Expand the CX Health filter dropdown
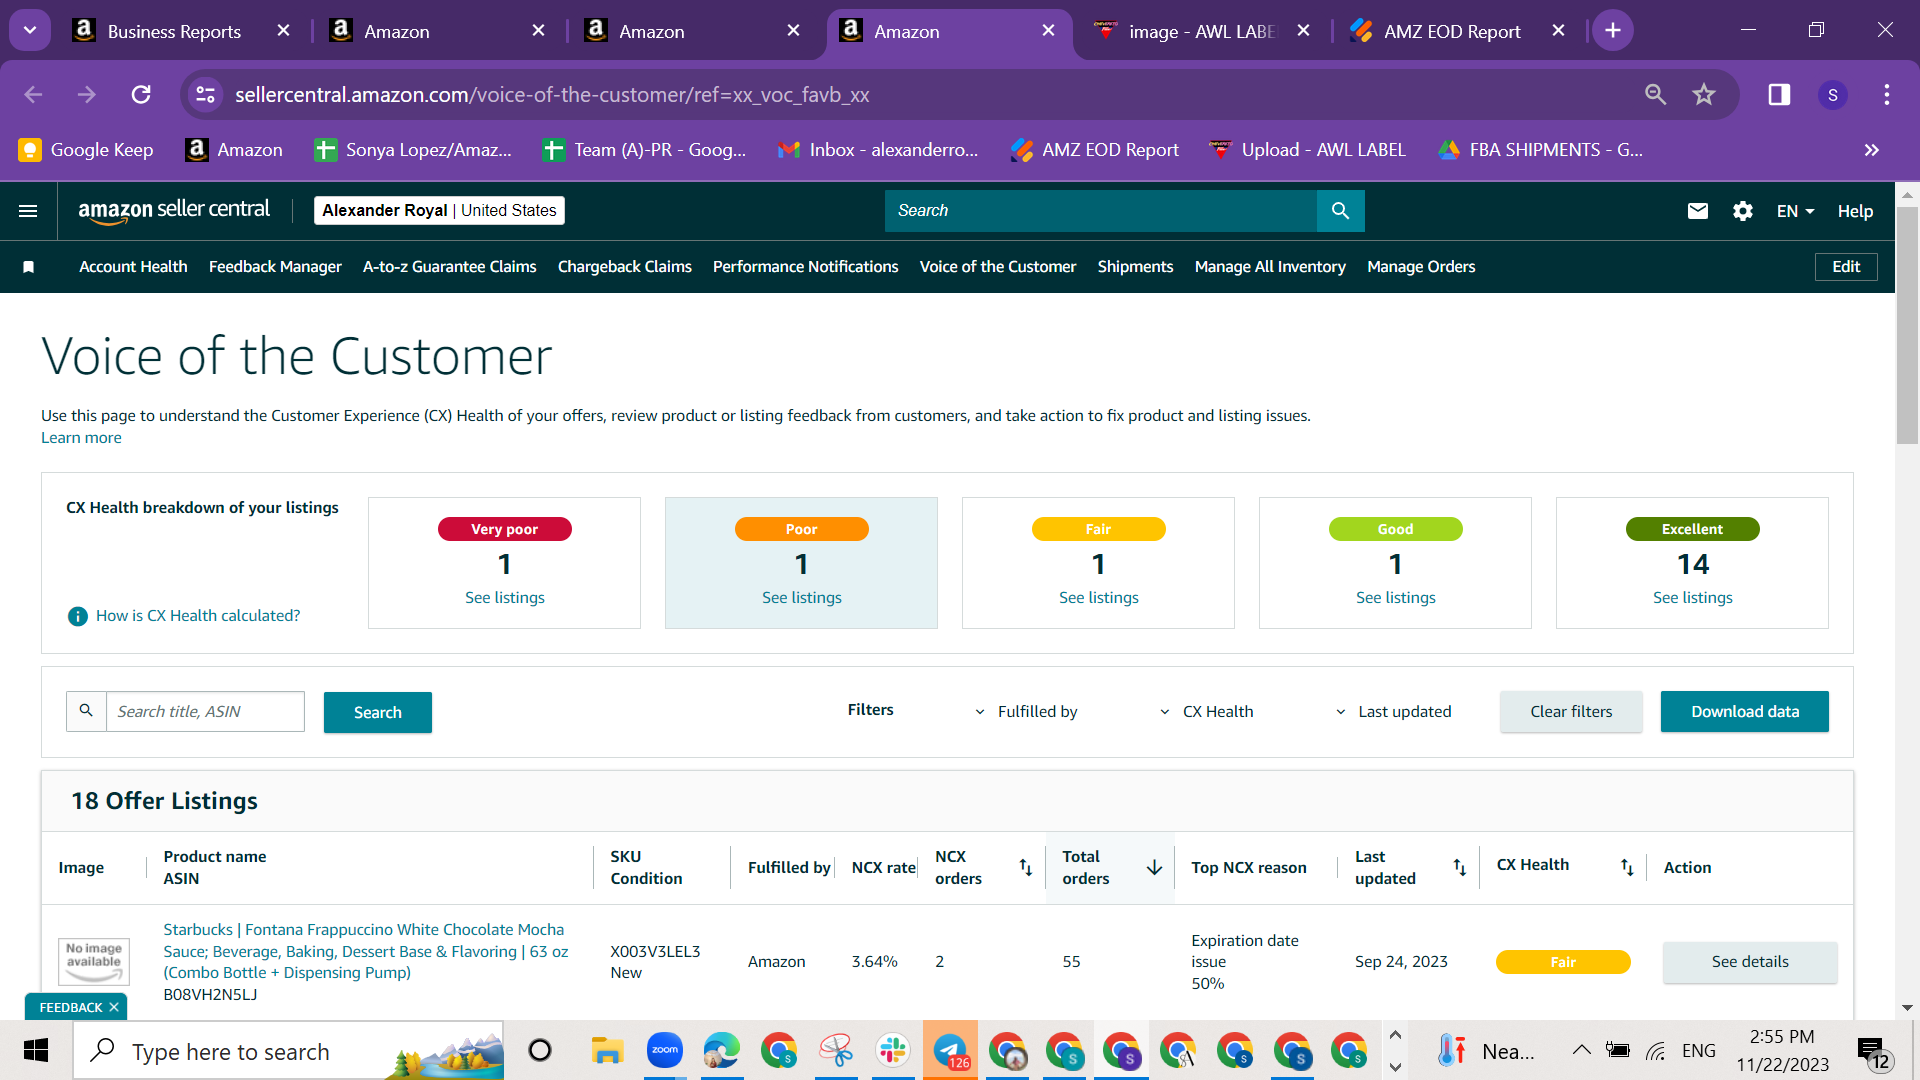 pos(1206,712)
